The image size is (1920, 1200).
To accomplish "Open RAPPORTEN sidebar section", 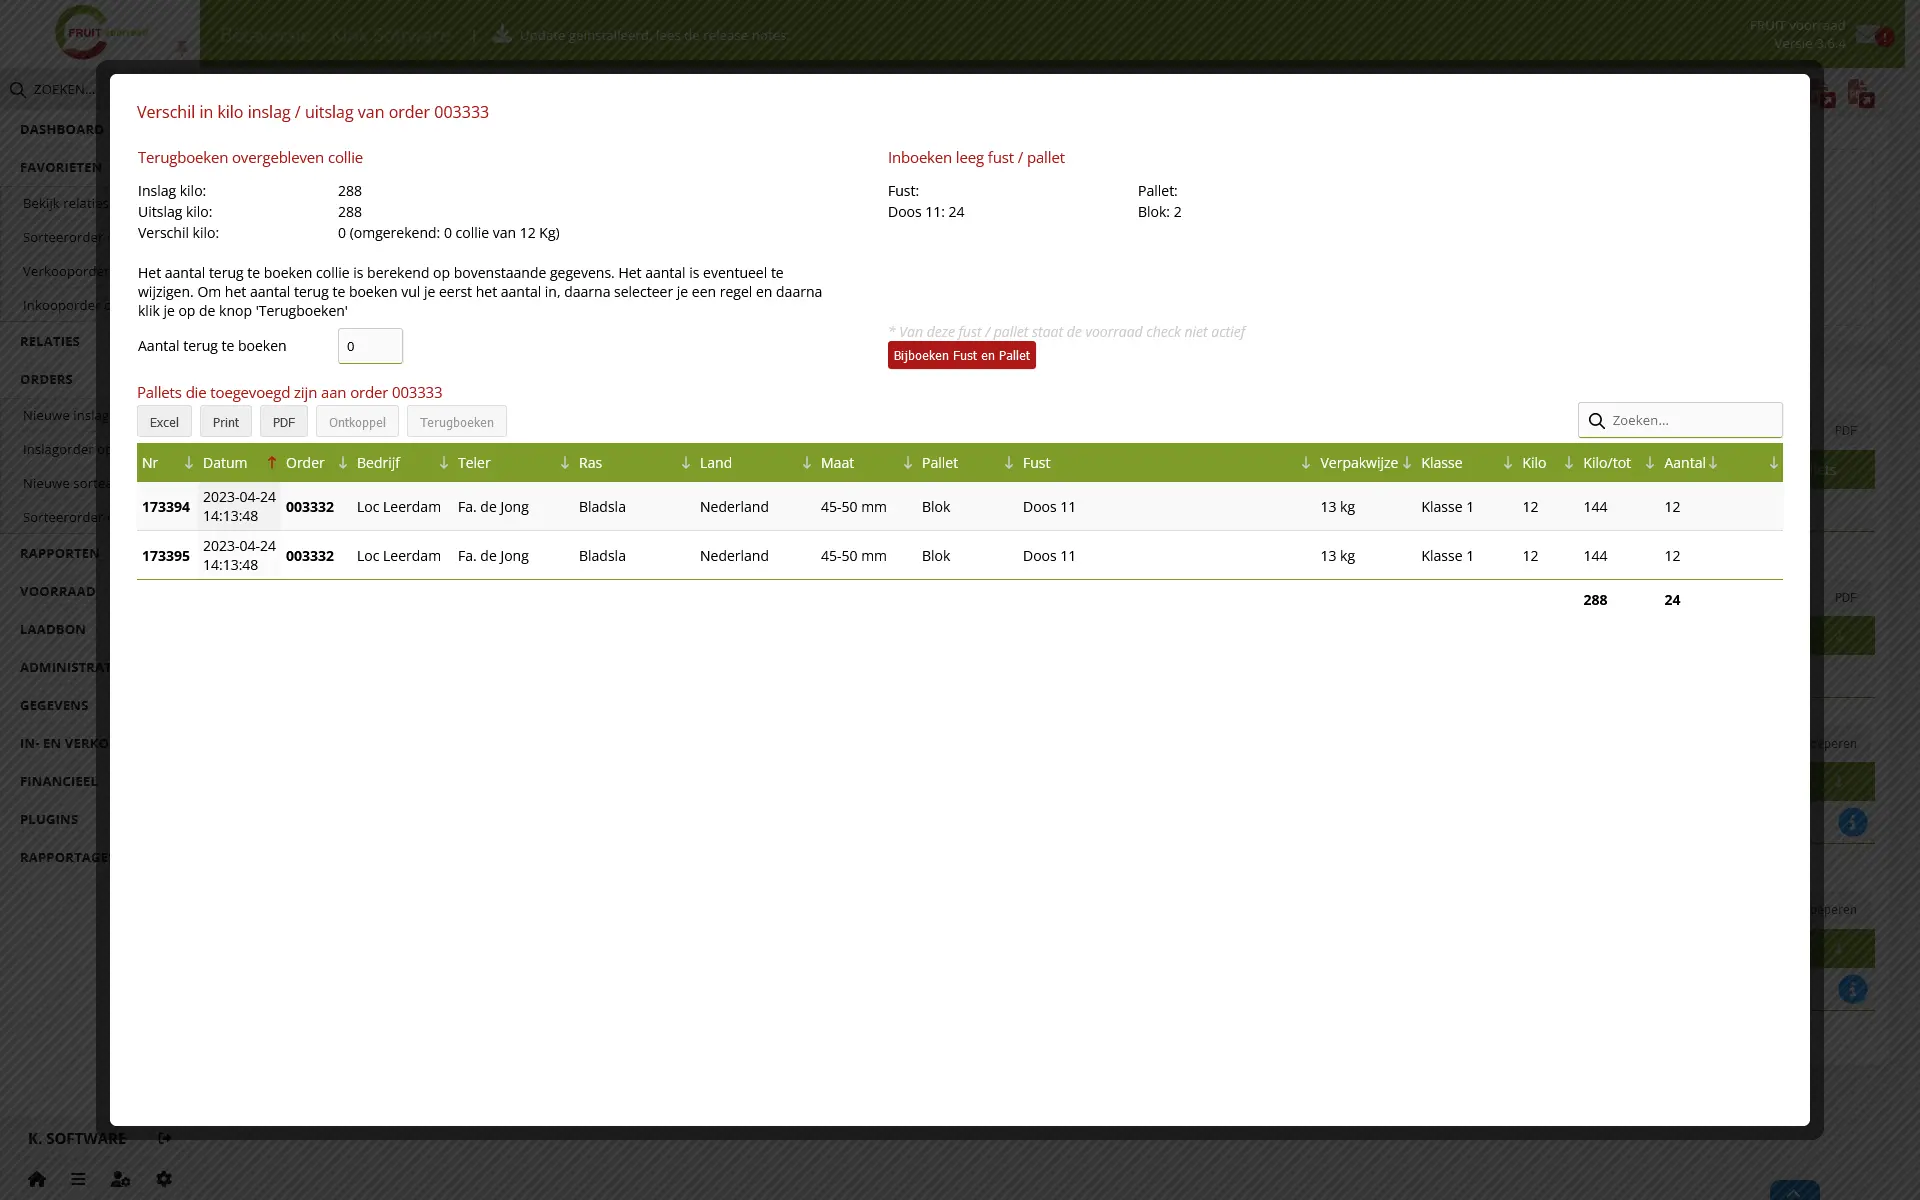I will 60,553.
